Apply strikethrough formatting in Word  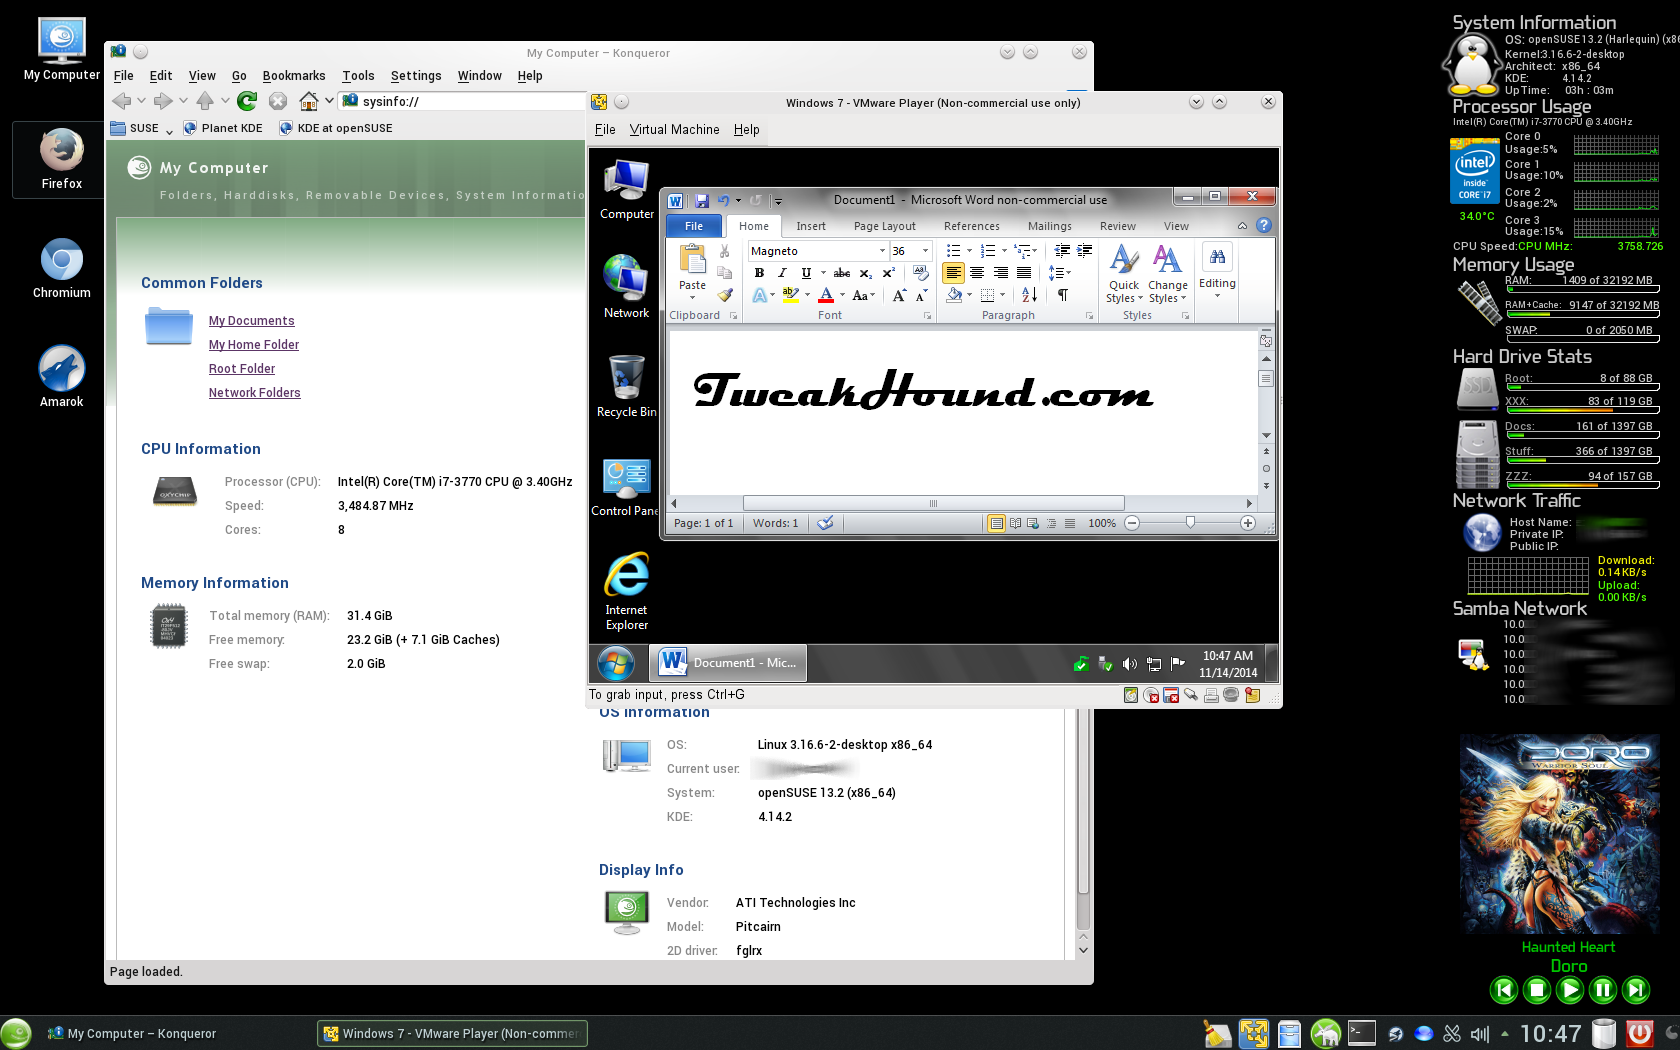pos(842,273)
